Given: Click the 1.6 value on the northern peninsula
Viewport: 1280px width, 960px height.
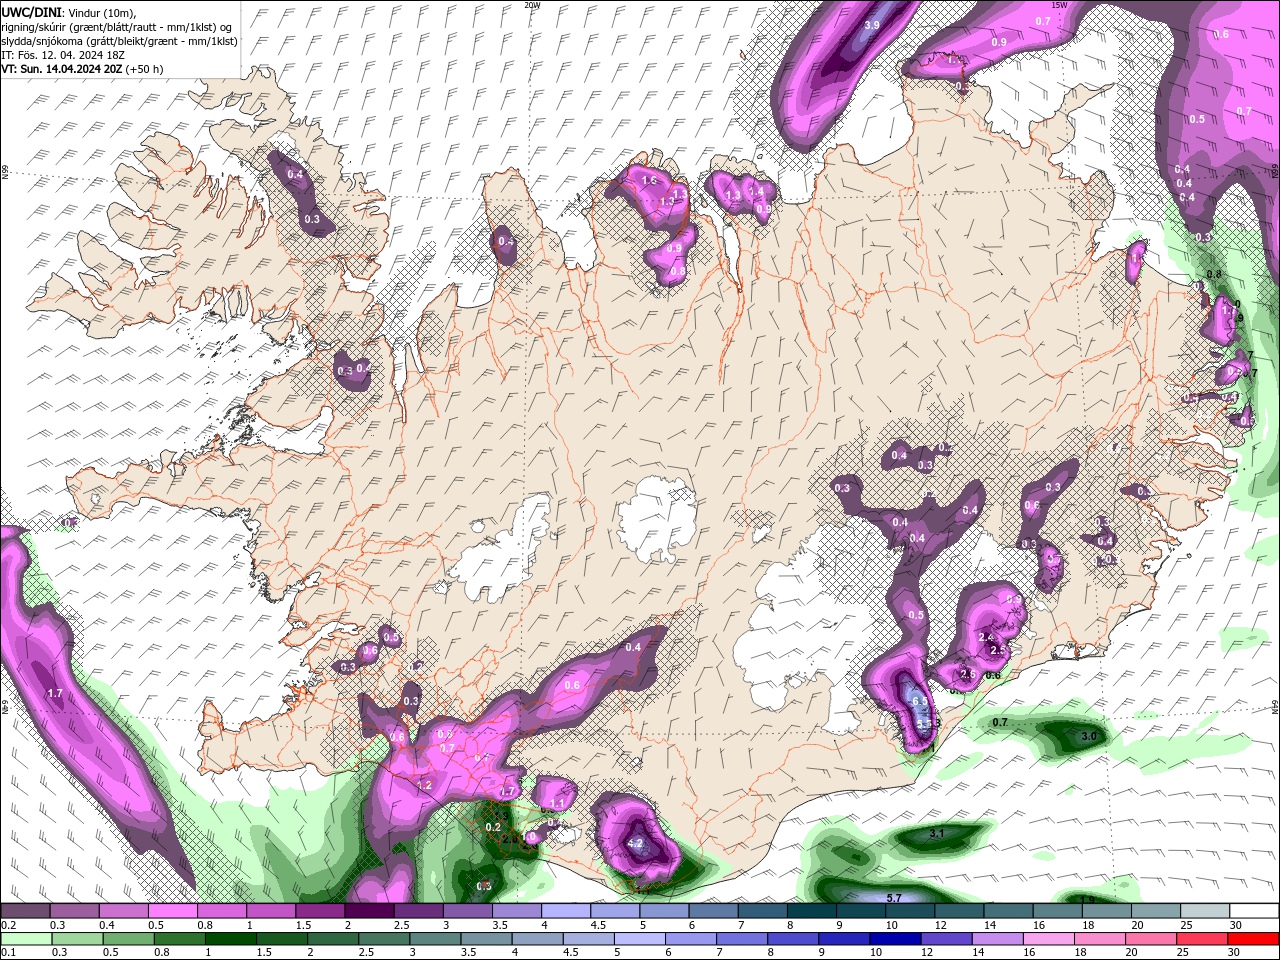Looking at the screenshot, I should point(649,180).
